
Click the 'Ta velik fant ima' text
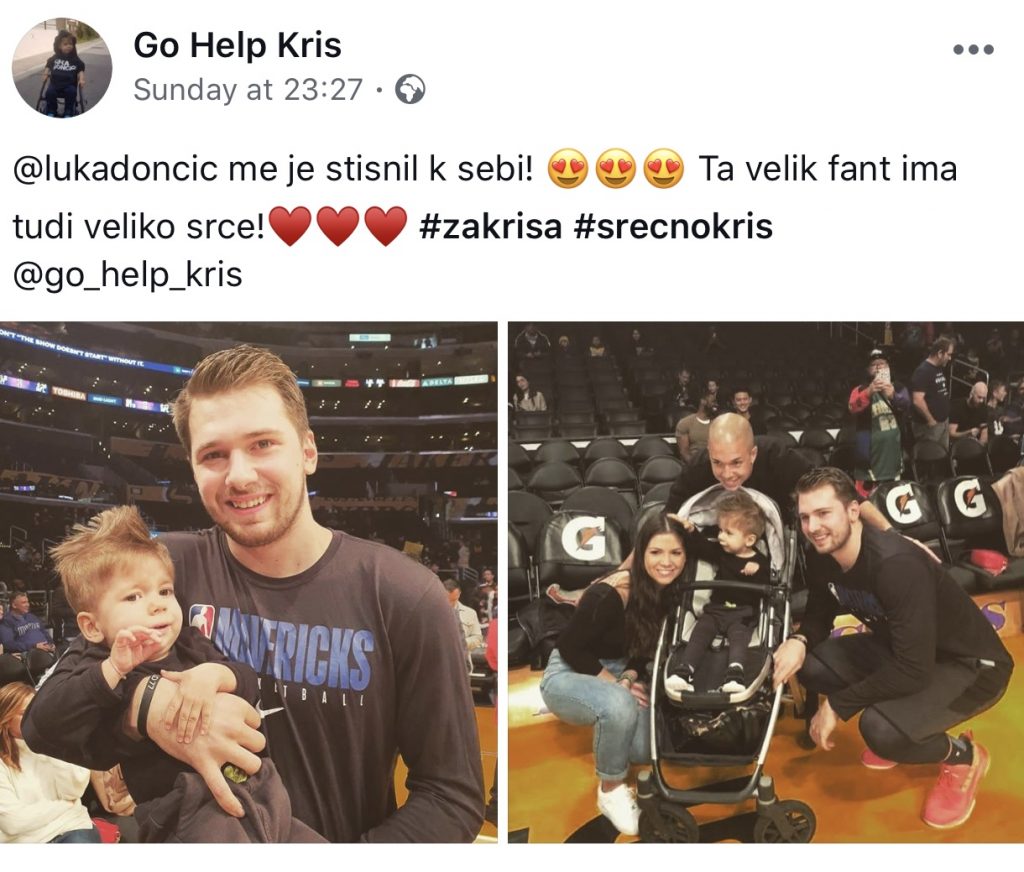(827, 169)
